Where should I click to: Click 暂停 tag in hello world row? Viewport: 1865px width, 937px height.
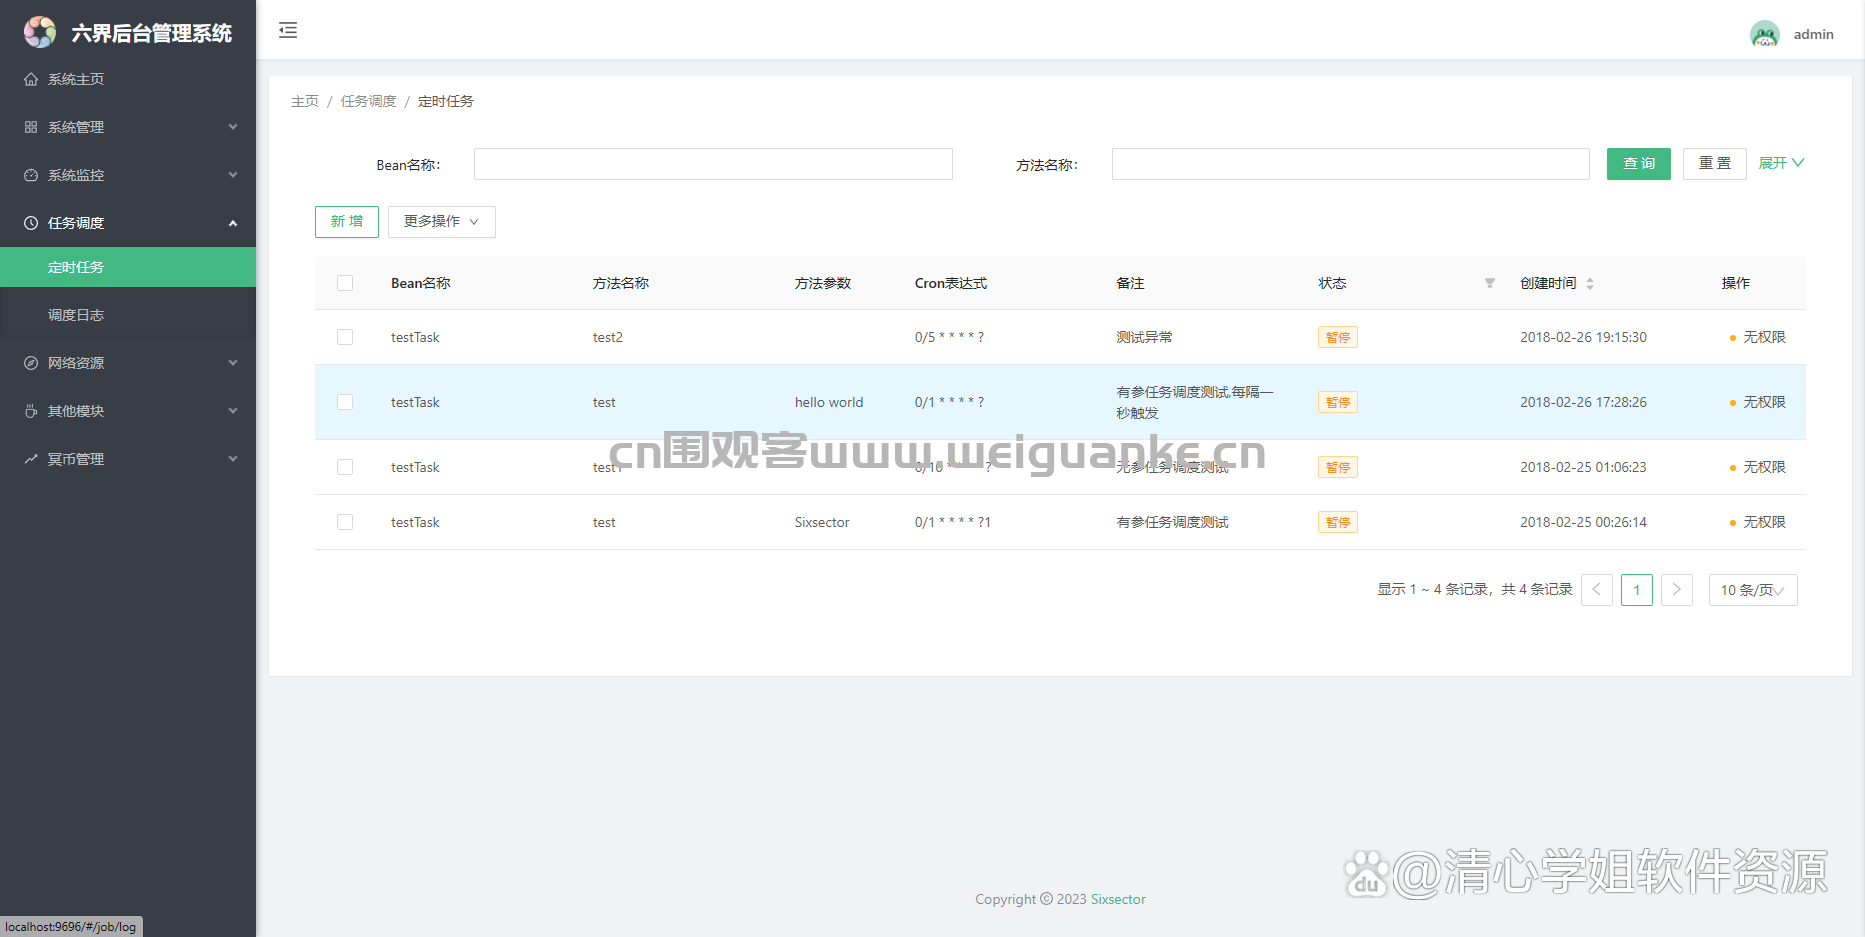pyautogui.click(x=1338, y=402)
